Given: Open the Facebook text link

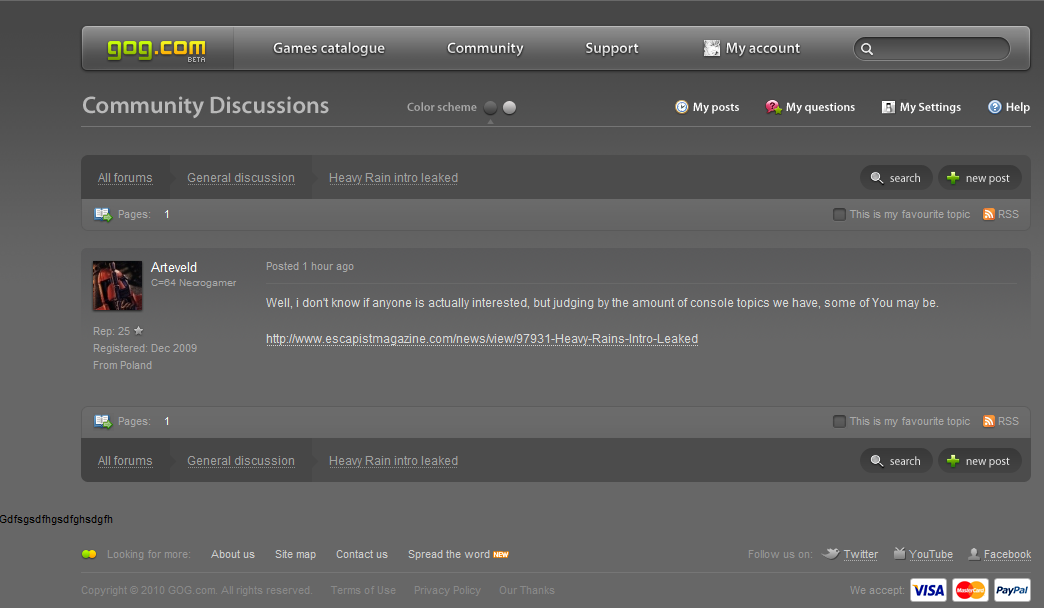Looking at the screenshot, I should [x=1007, y=554].
